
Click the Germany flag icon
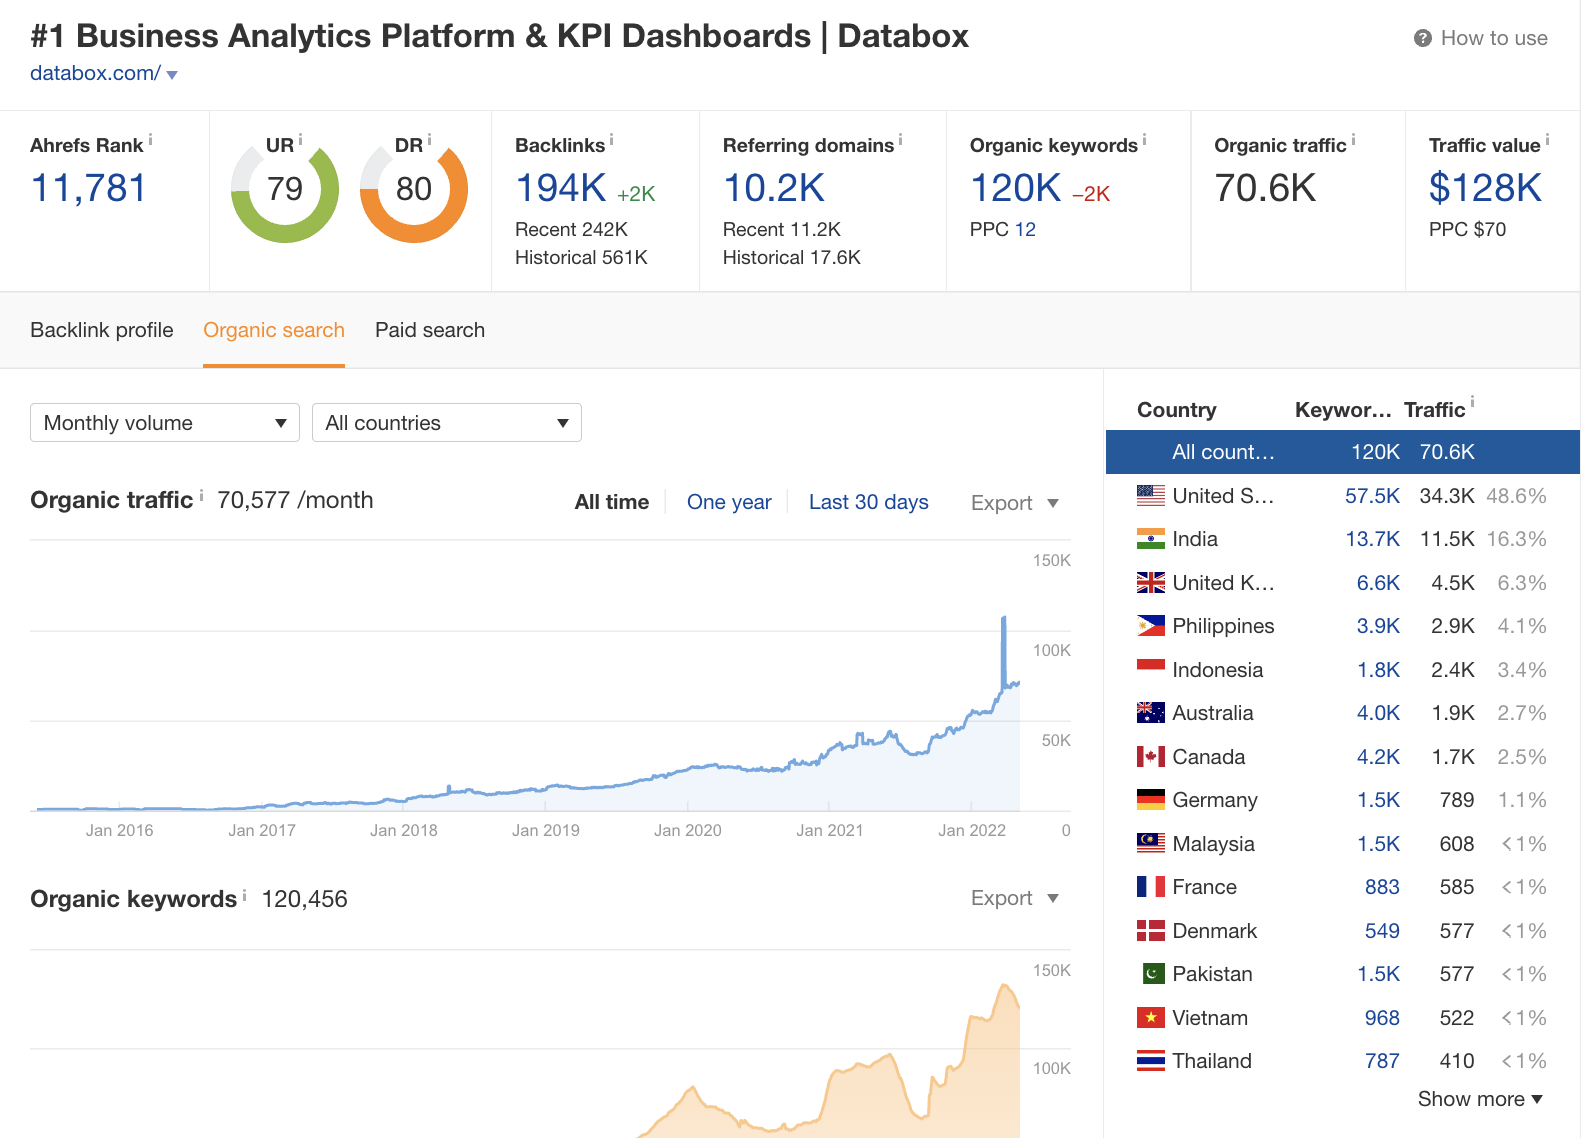(x=1151, y=800)
